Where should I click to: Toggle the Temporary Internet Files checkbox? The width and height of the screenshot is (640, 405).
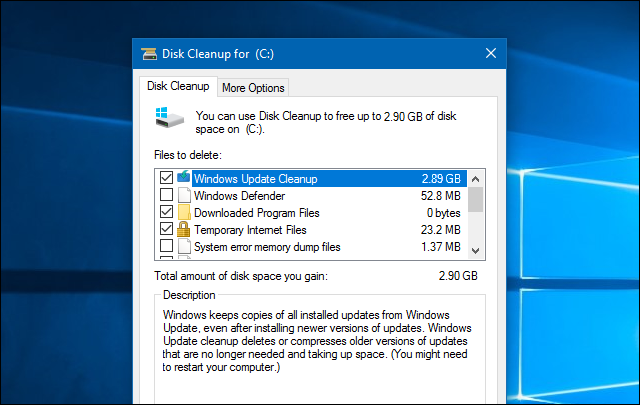point(166,230)
